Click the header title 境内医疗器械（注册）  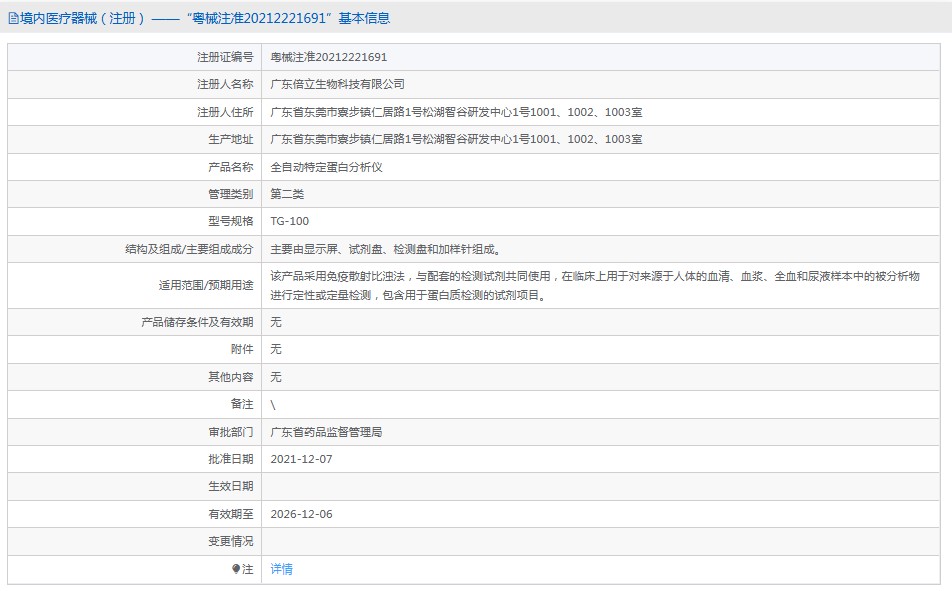[83, 19]
